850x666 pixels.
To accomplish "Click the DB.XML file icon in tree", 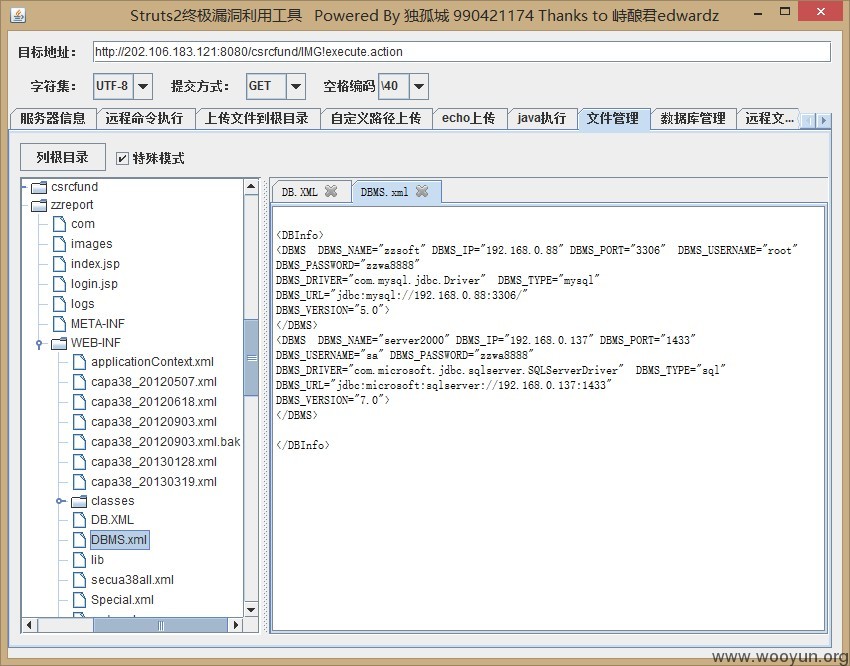I will coord(79,520).
